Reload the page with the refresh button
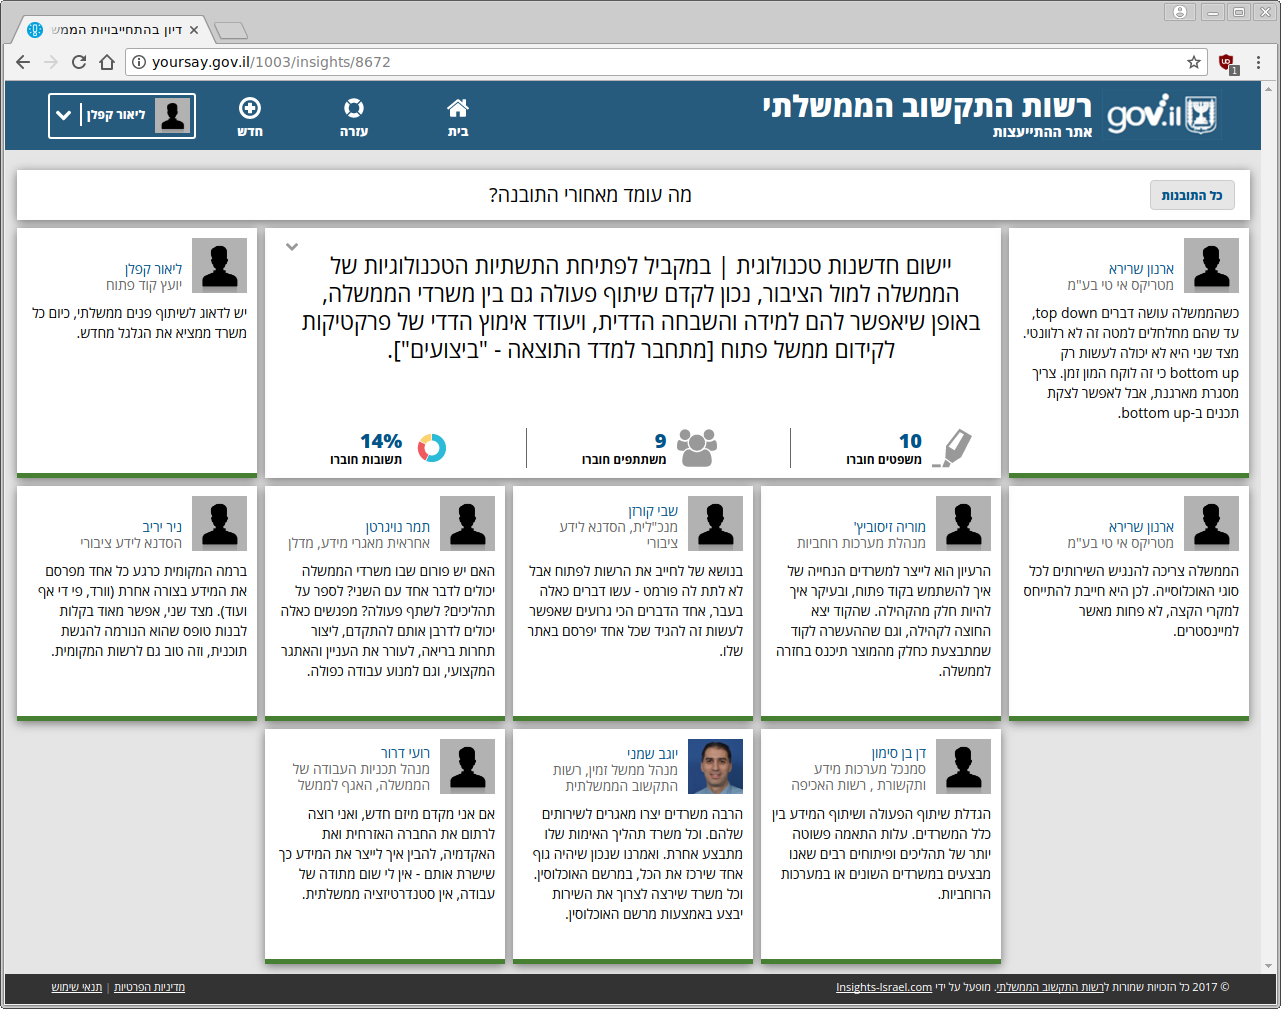Screen dimensions: 1281x1009 point(79,62)
